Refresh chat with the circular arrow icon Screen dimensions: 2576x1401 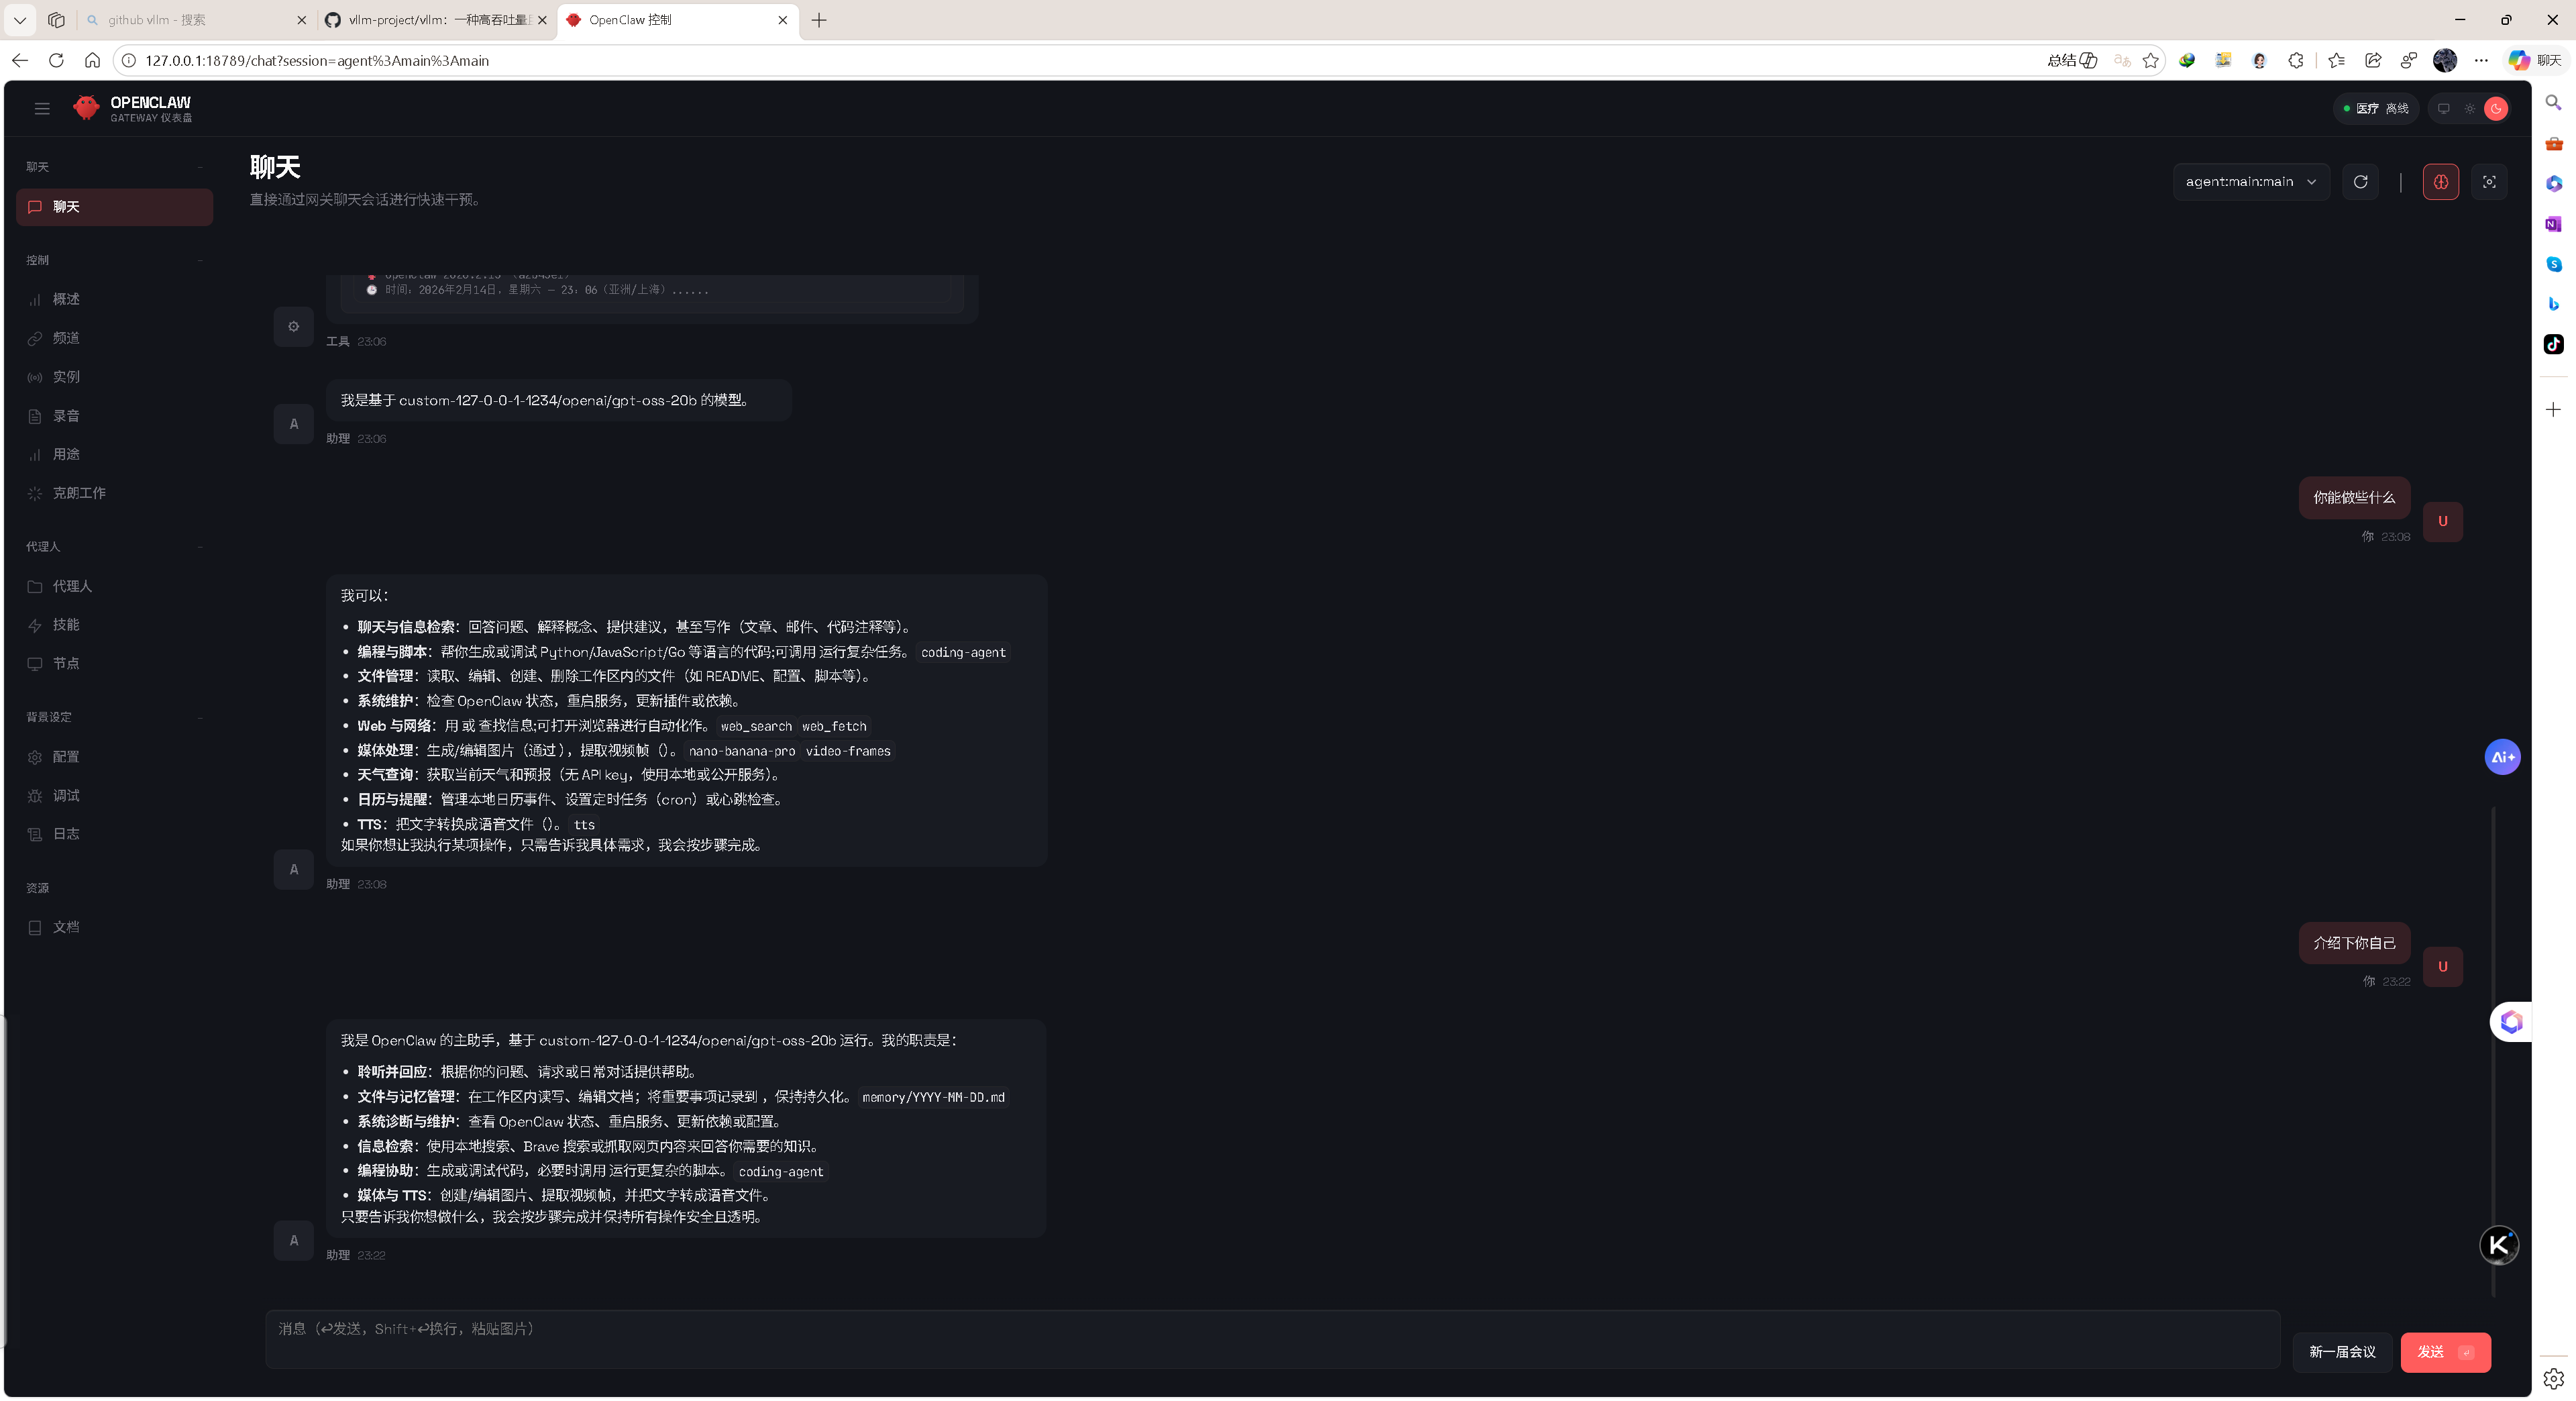(x=2360, y=181)
